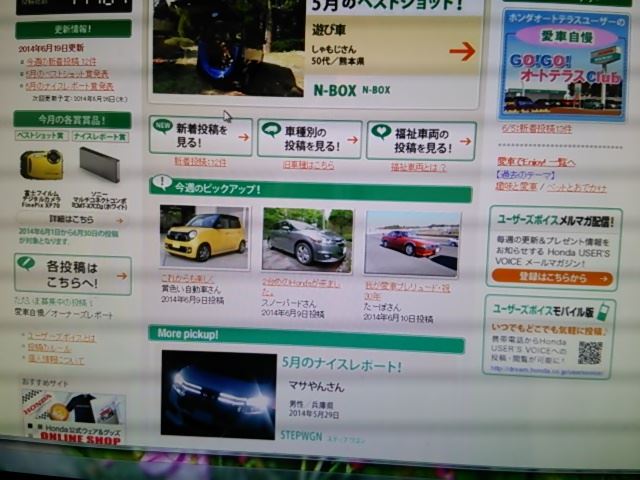Click the 各投稿はこちらへ button
The image size is (640, 480).
tap(73, 274)
